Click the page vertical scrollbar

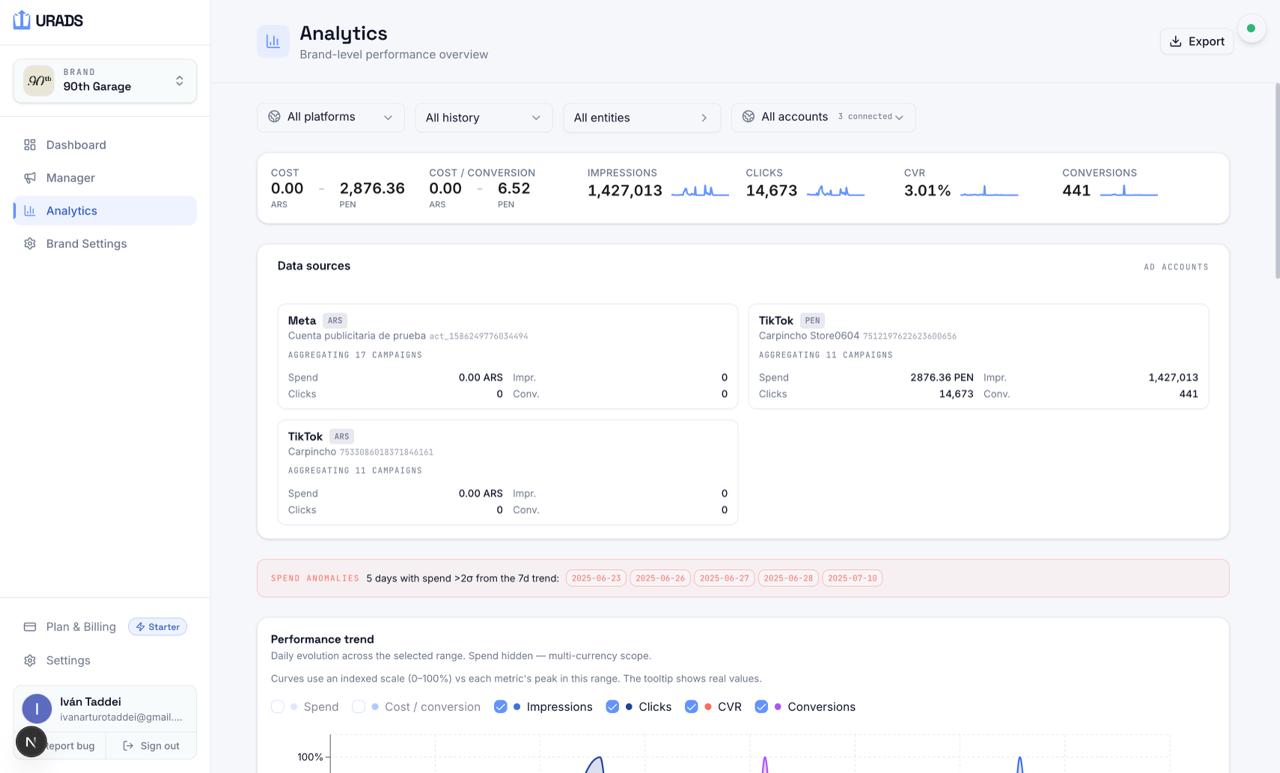(1276, 180)
